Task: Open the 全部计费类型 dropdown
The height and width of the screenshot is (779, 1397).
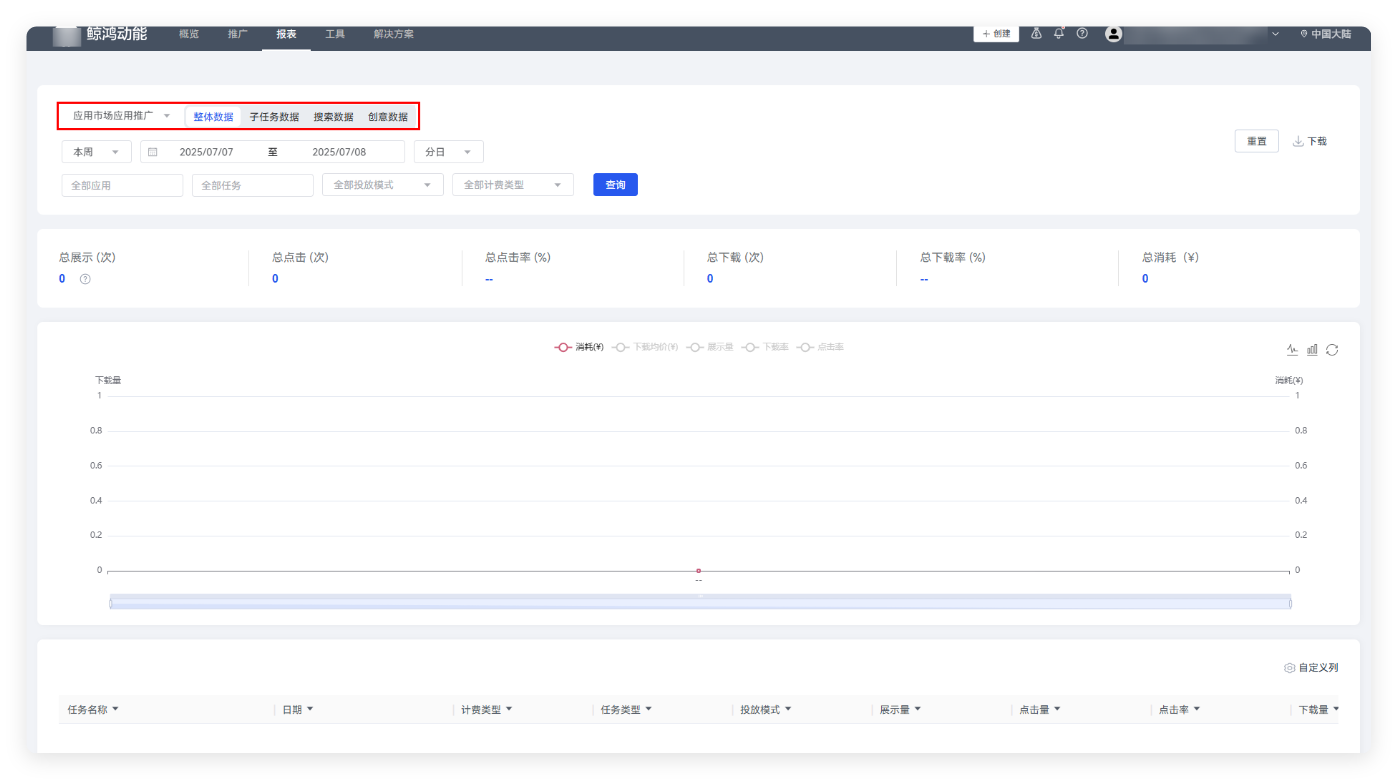Action: pyautogui.click(x=513, y=185)
